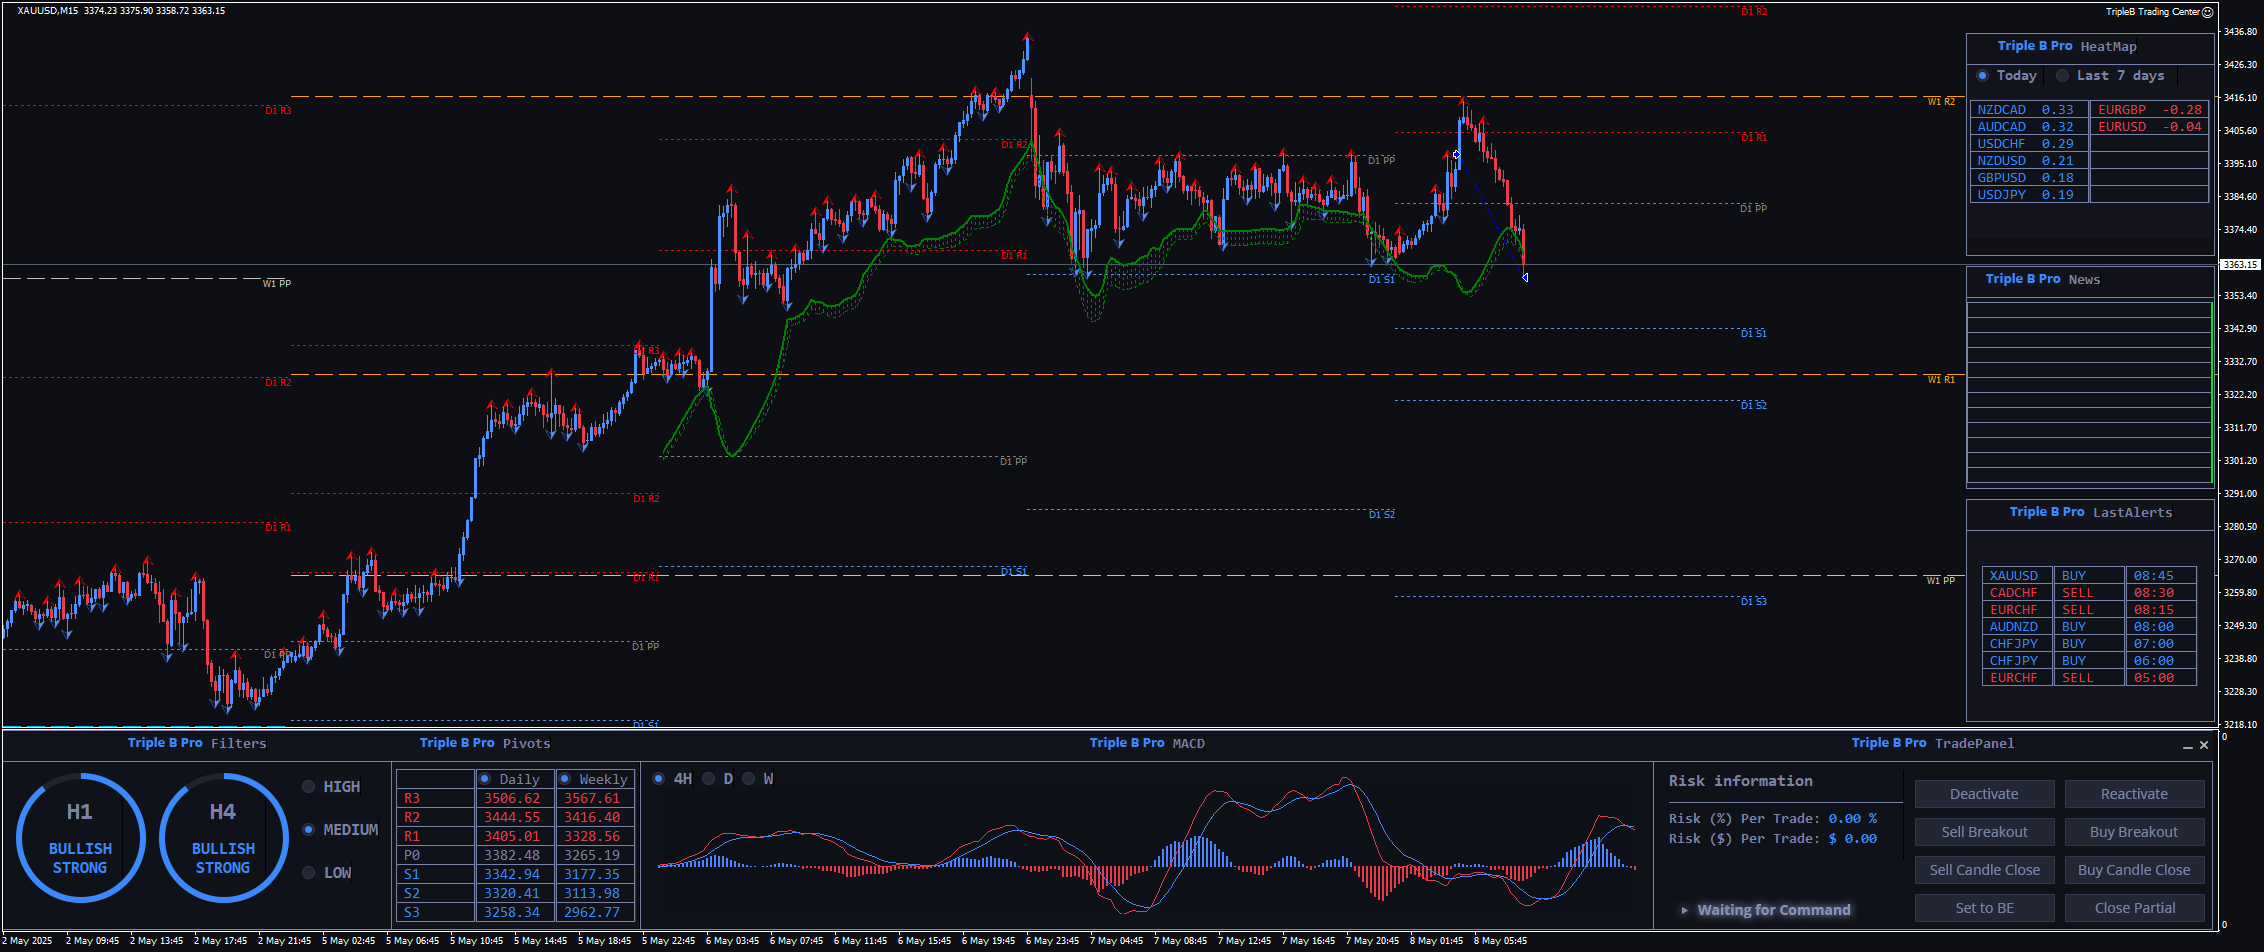Select Last 7 days in HeatMap
This screenshot has height=952, width=2264.
2062,76
